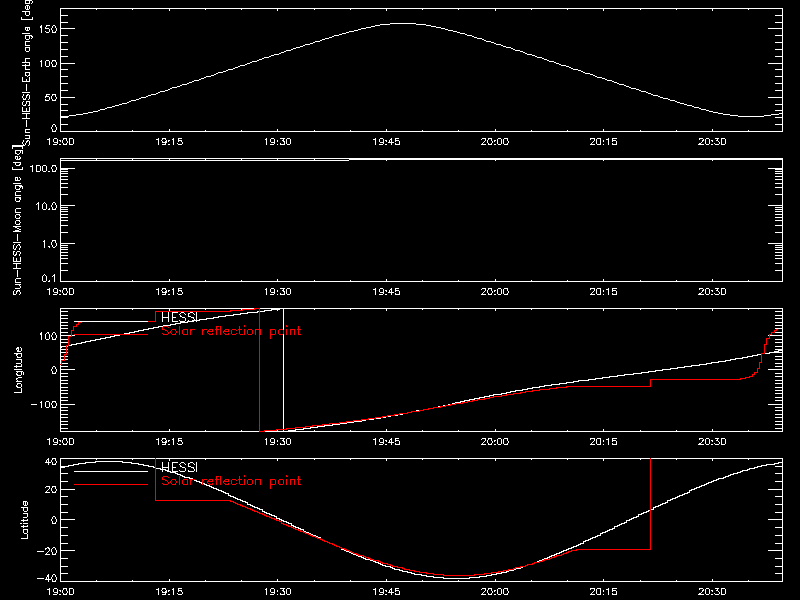
Task: Click 19:15 time label under Longitude plot
Action: pyautogui.click(x=169, y=442)
